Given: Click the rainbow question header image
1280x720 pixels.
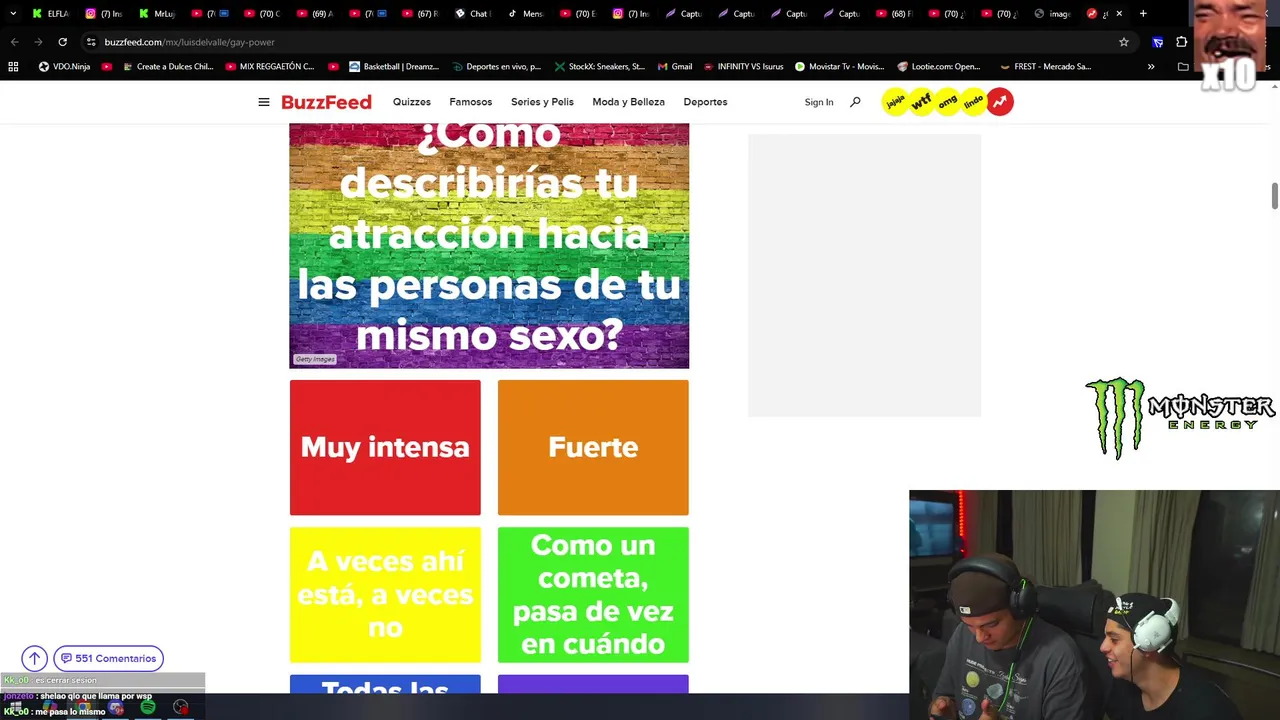Looking at the screenshot, I should [489, 246].
